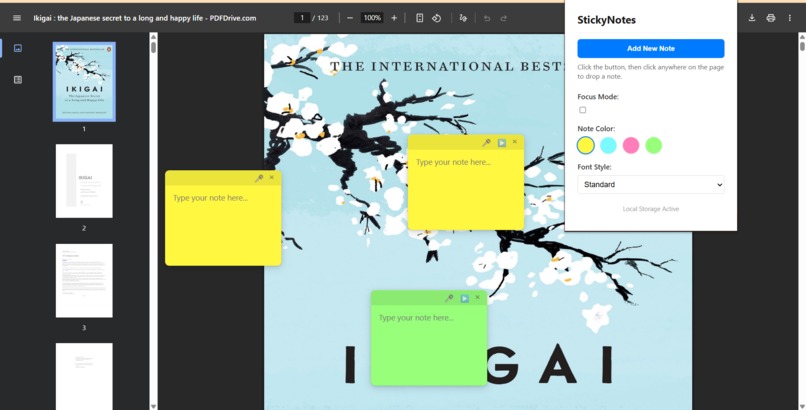Click the redo arrow in PDF toolbar
The height and width of the screenshot is (410, 806).
504,18
